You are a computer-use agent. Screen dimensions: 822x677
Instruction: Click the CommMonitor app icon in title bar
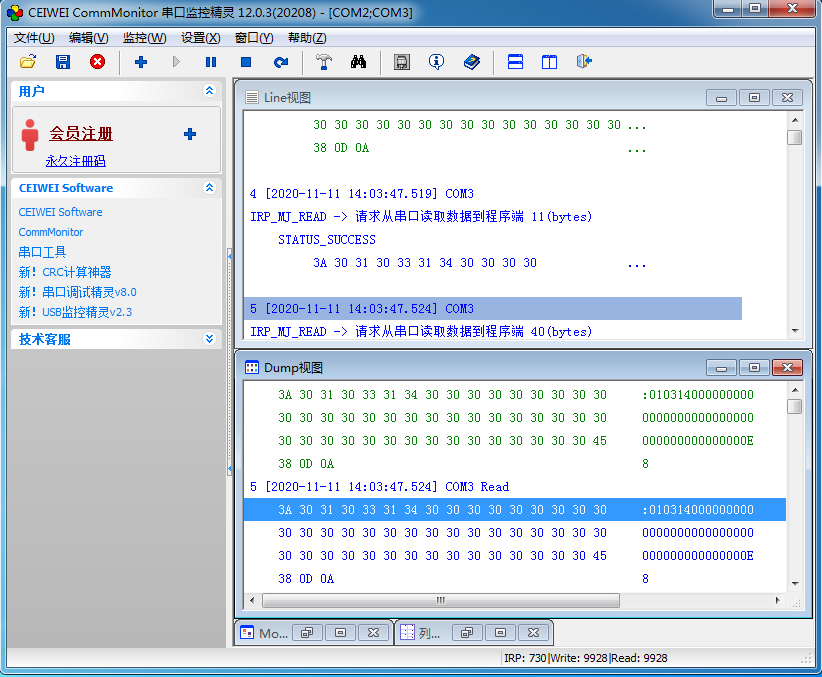click(15, 13)
